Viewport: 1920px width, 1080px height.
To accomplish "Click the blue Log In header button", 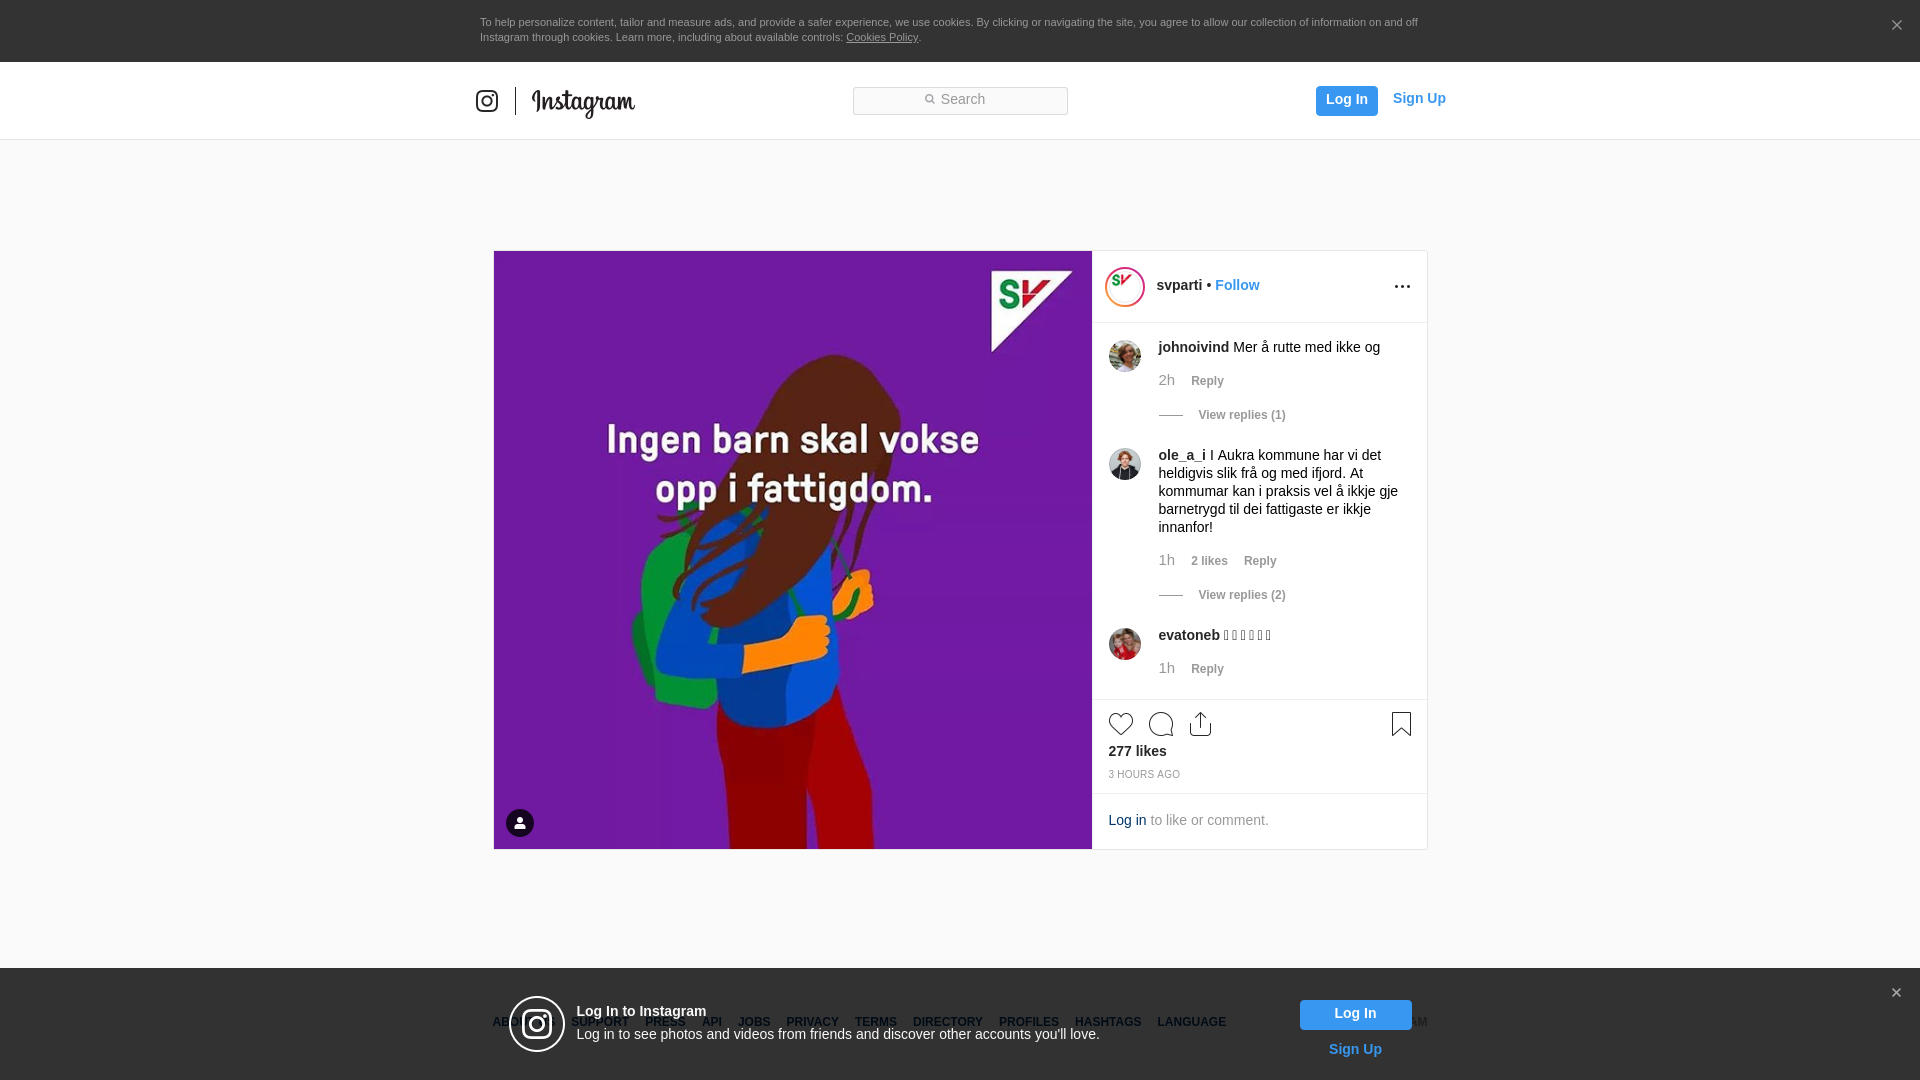I will click(1346, 100).
